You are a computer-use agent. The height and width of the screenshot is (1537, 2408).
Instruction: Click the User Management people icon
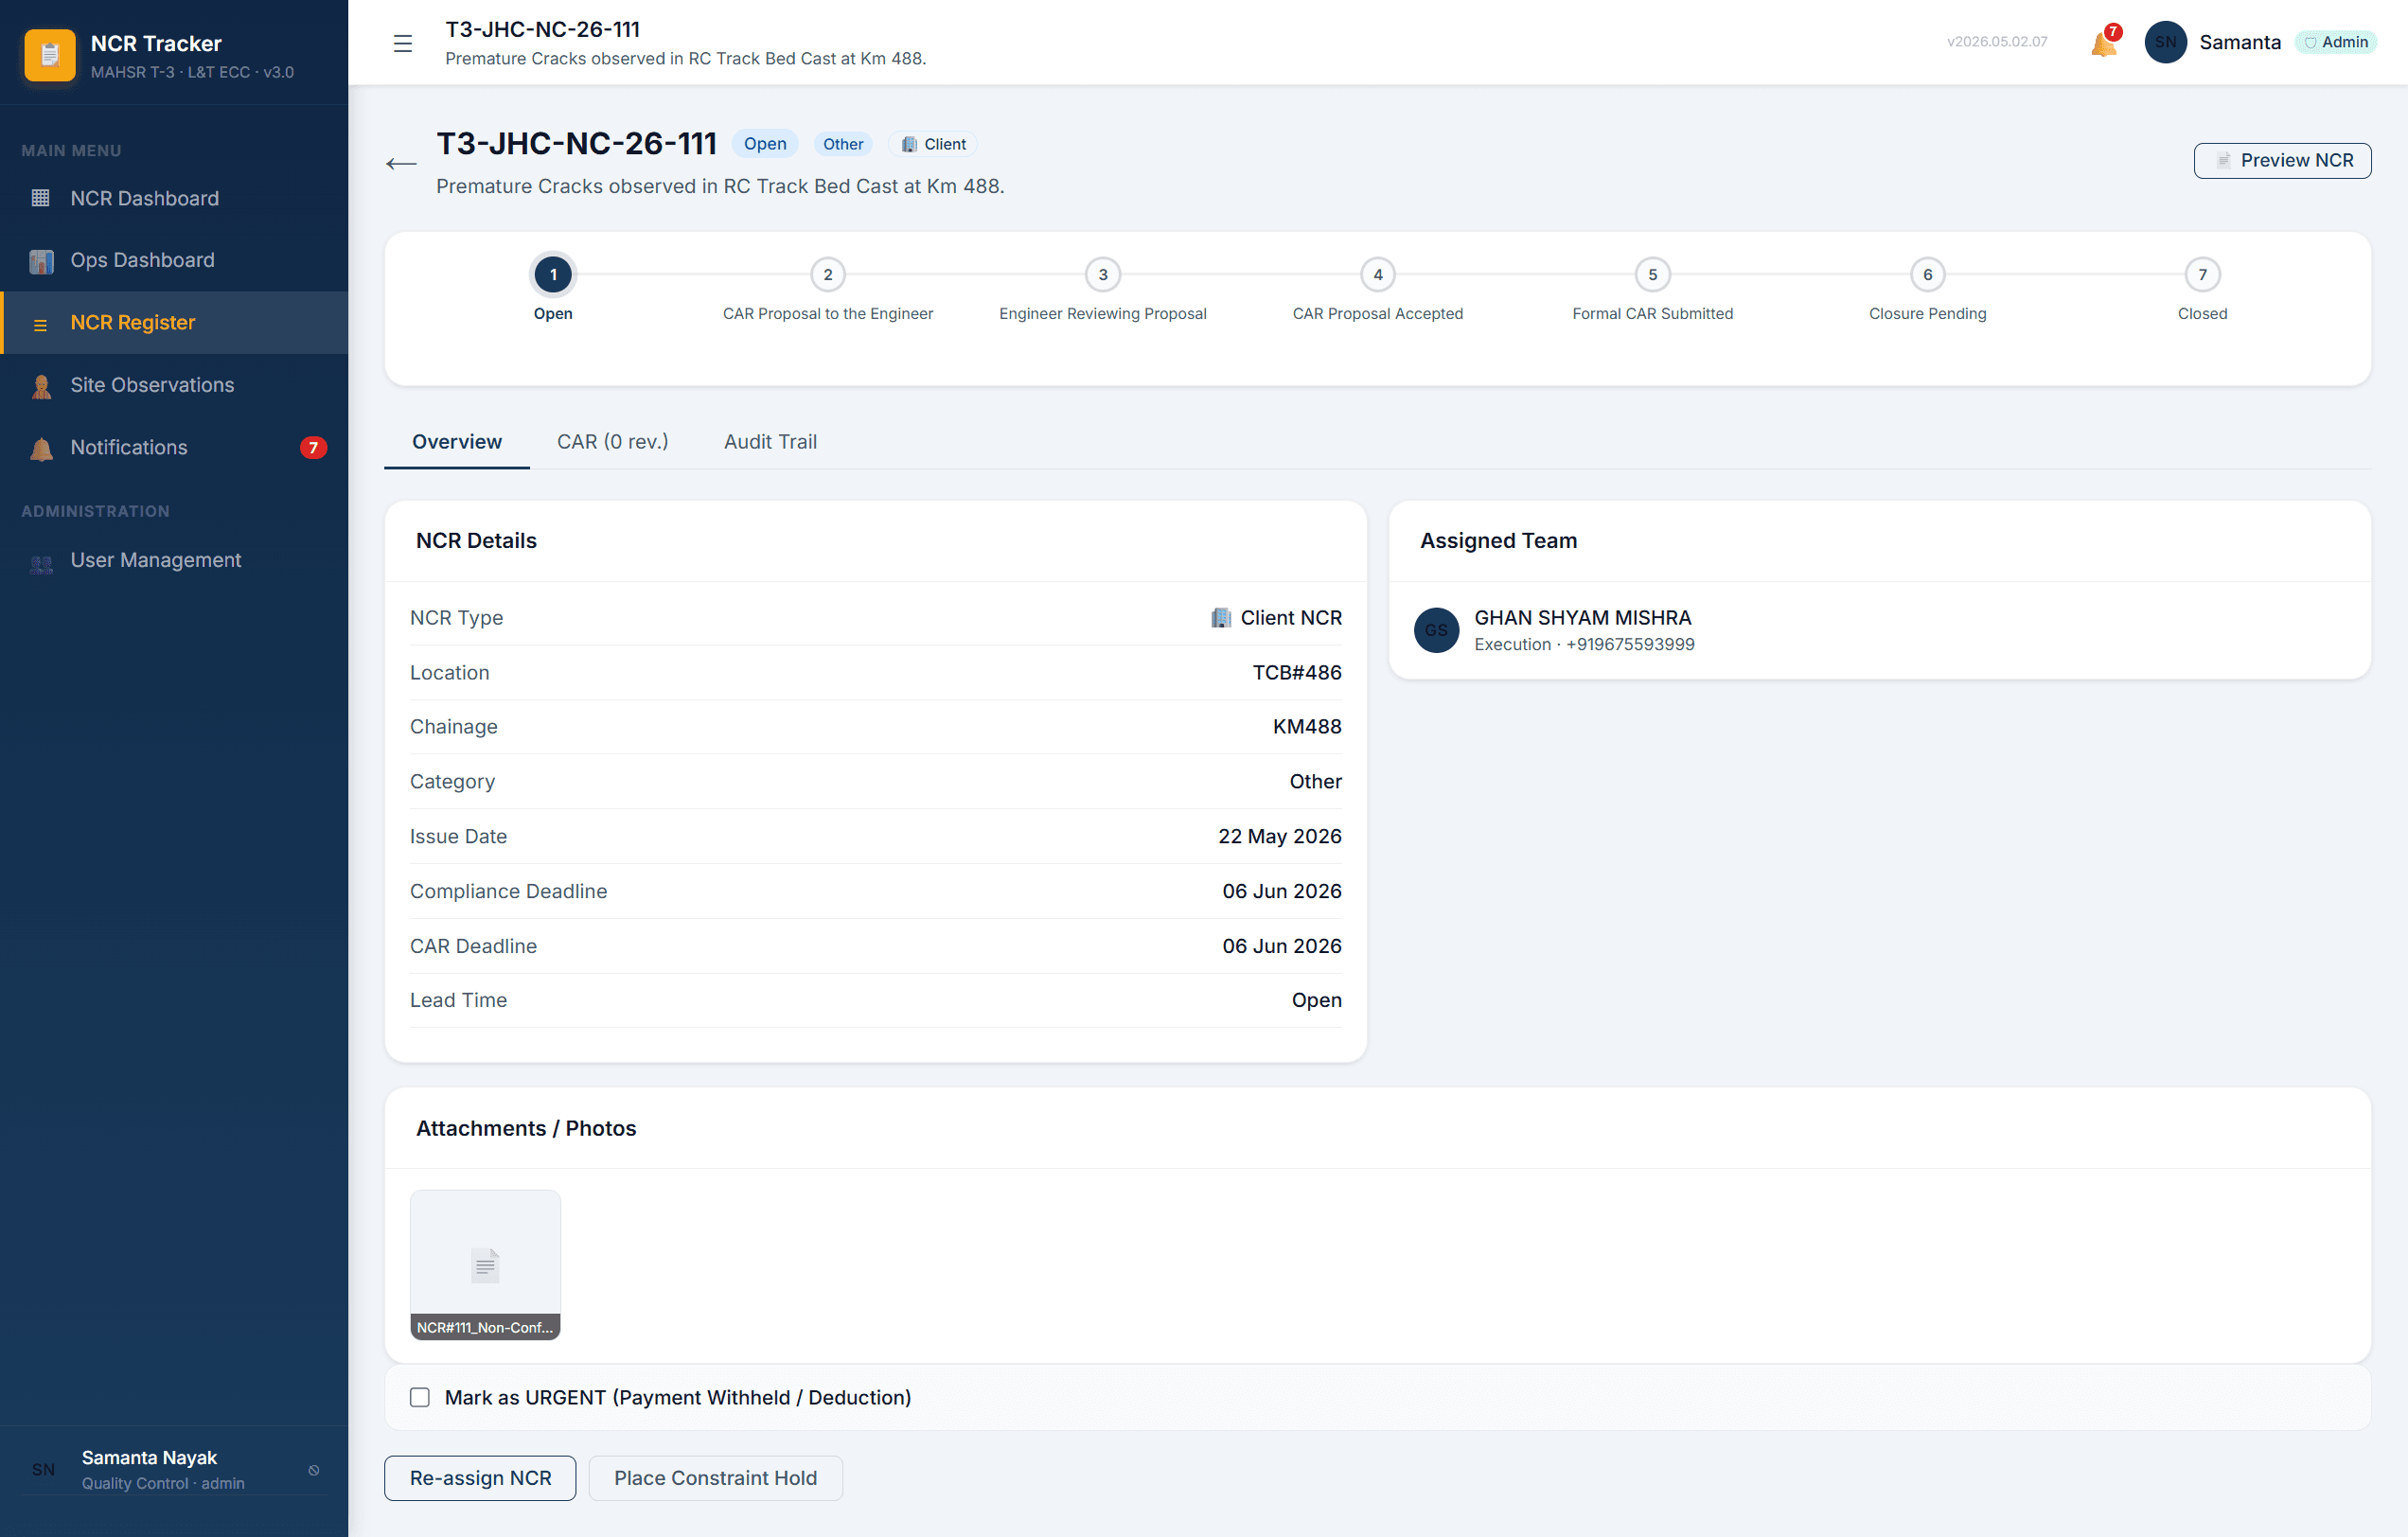coord(41,563)
